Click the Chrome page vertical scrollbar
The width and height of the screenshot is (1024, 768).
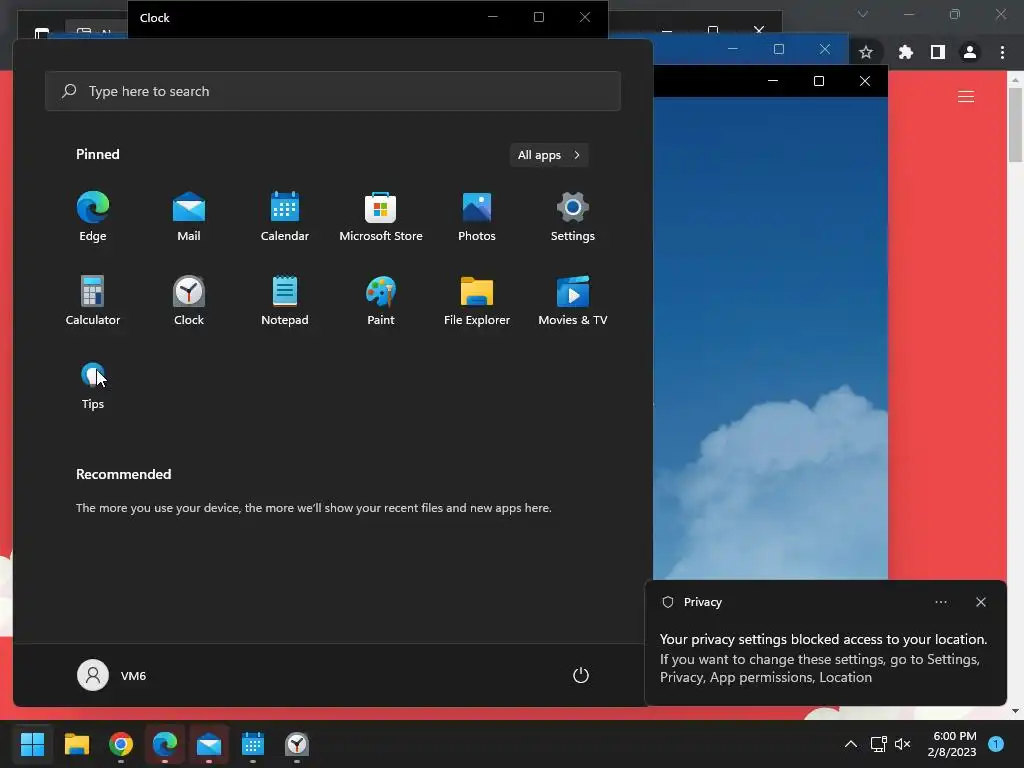coord(1015,124)
